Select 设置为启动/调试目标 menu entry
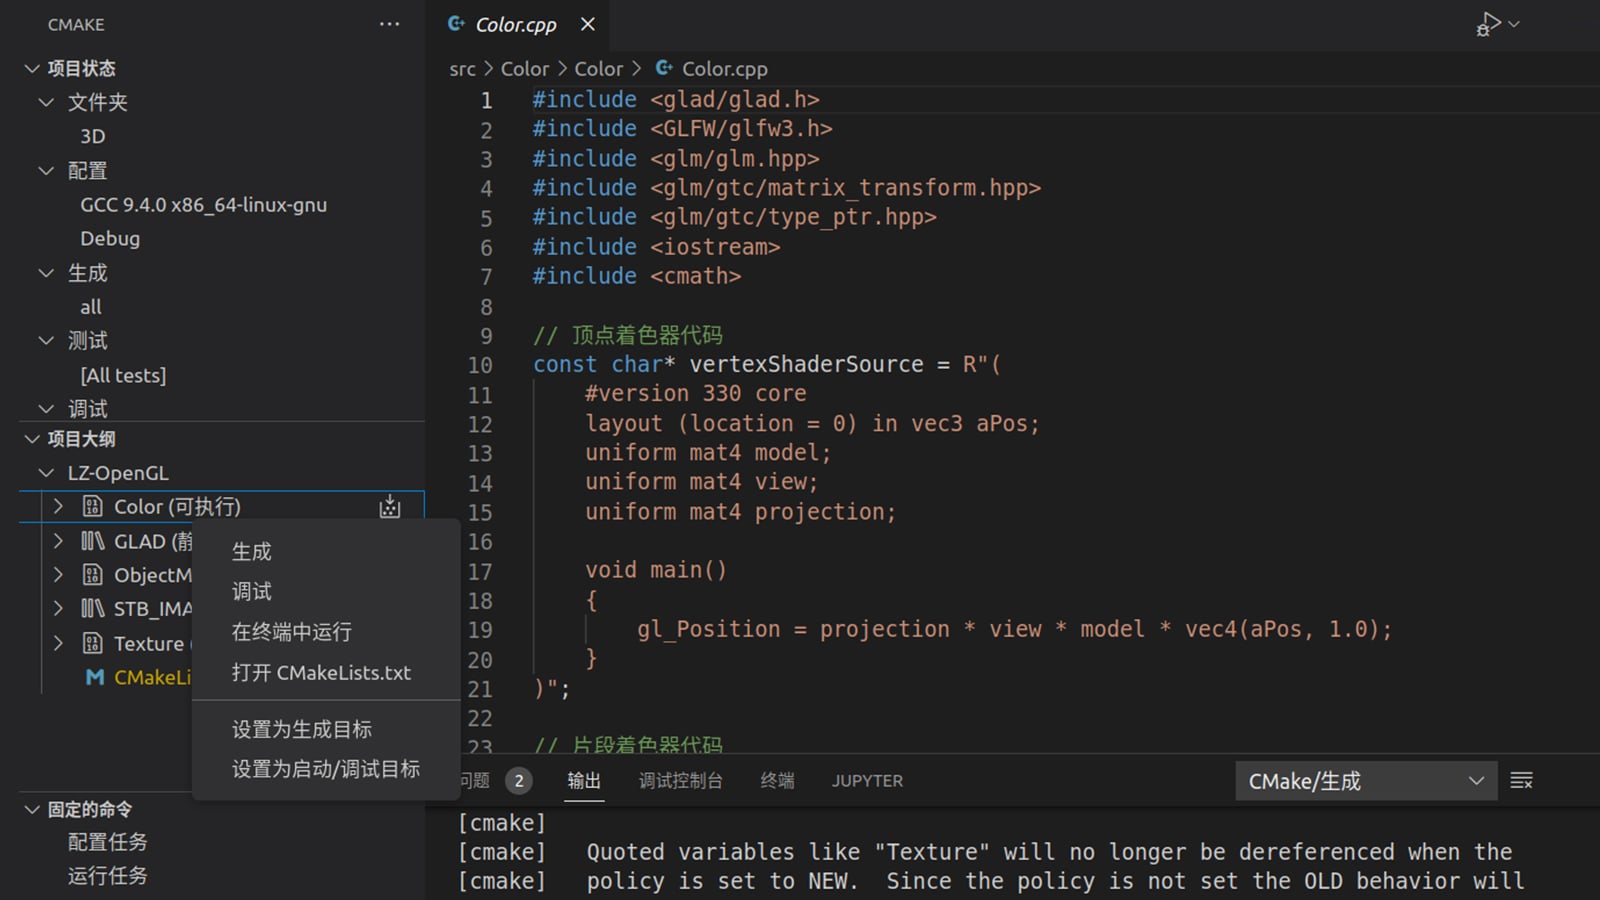The width and height of the screenshot is (1600, 900). 326,769
